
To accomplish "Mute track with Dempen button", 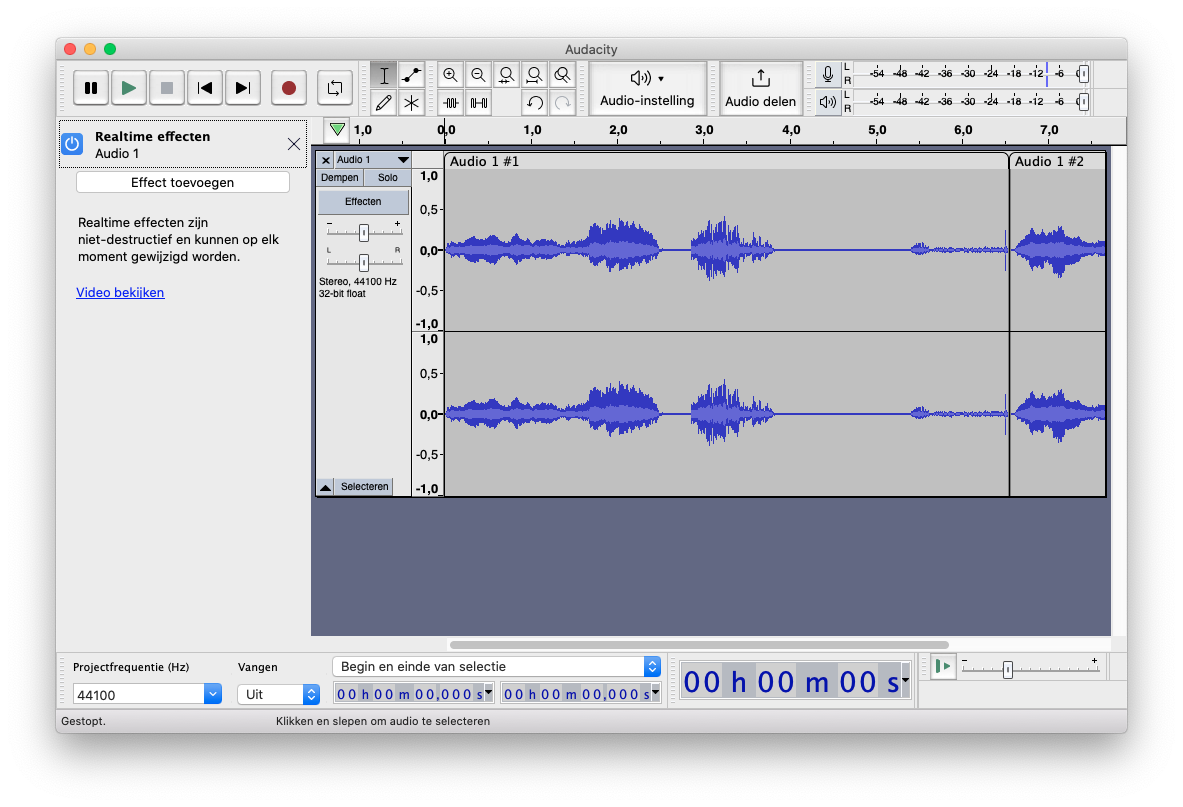I will pos(339,177).
